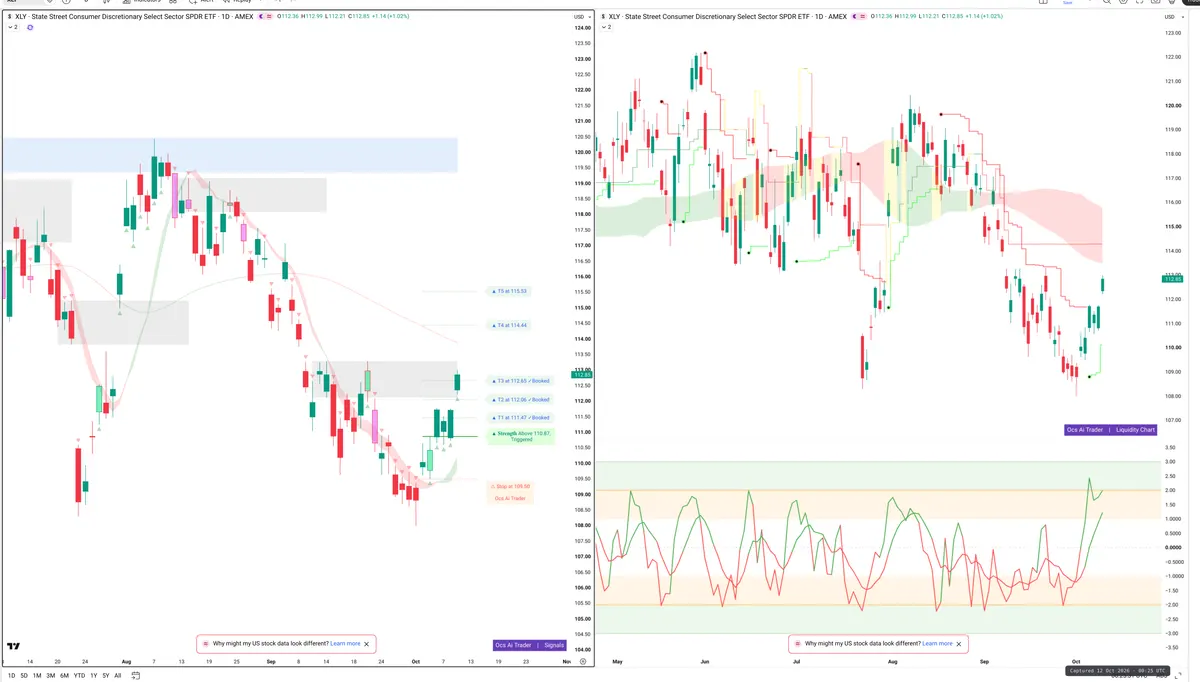This screenshot has width=1200, height=682.
Task: Select the All time range
Action: pyautogui.click(x=118, y=676)
